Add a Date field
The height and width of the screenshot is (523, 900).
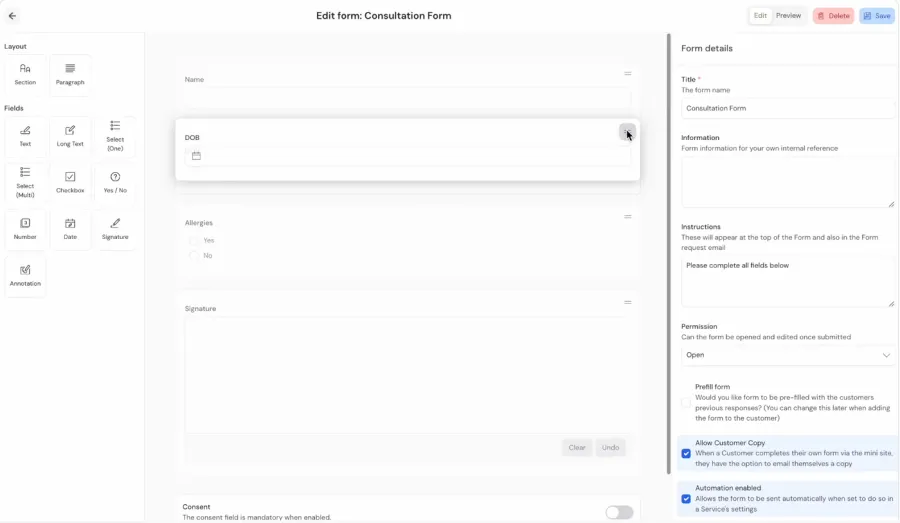click(x=70, y=229)
